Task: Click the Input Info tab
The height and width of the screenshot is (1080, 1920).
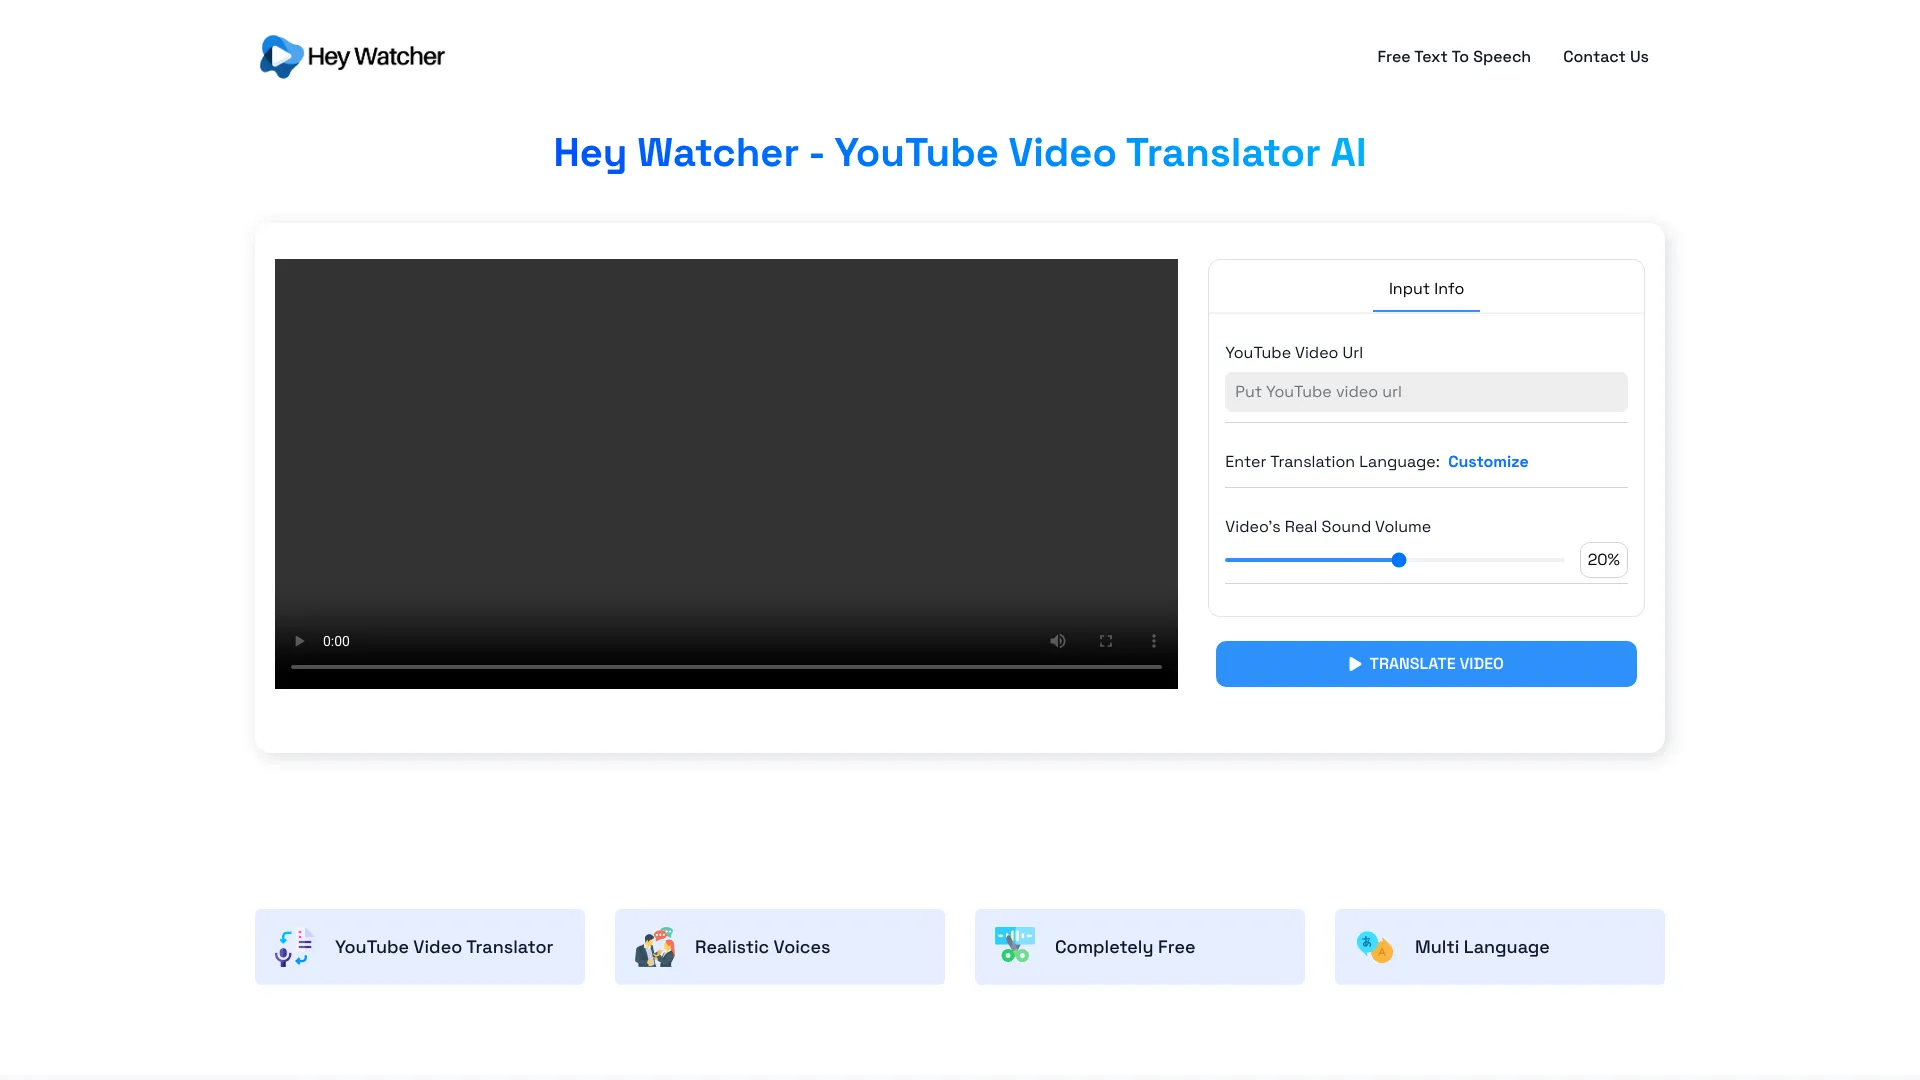Action: 1425,287
